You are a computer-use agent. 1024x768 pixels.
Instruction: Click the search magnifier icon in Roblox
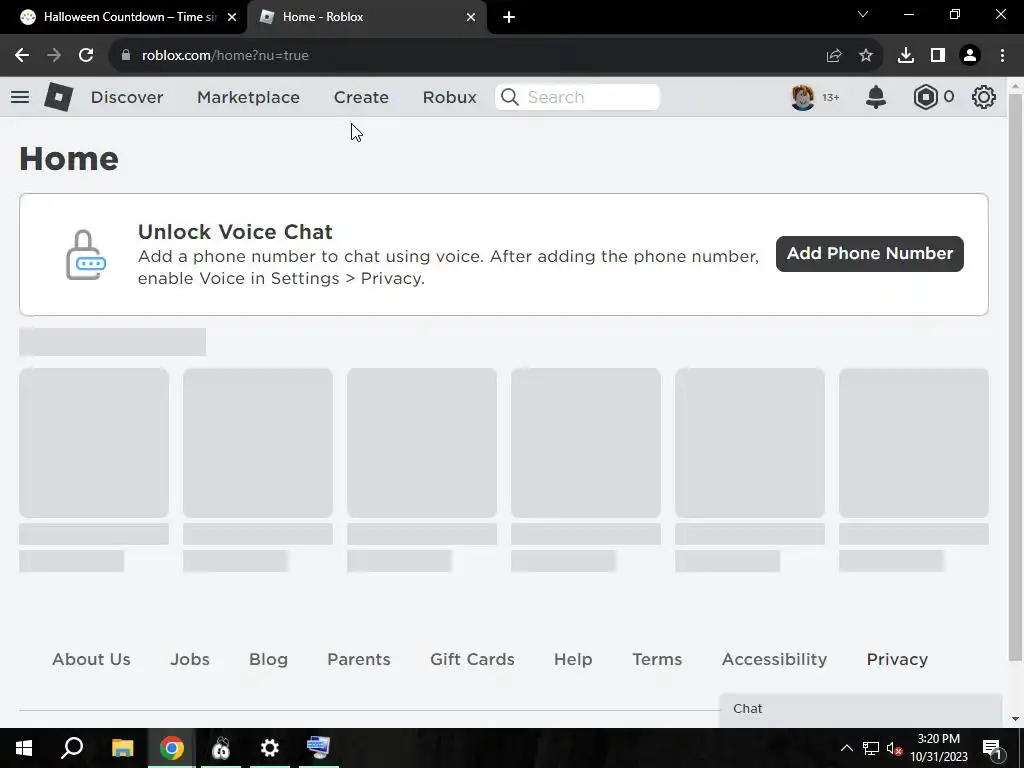(x=509, y=97)
